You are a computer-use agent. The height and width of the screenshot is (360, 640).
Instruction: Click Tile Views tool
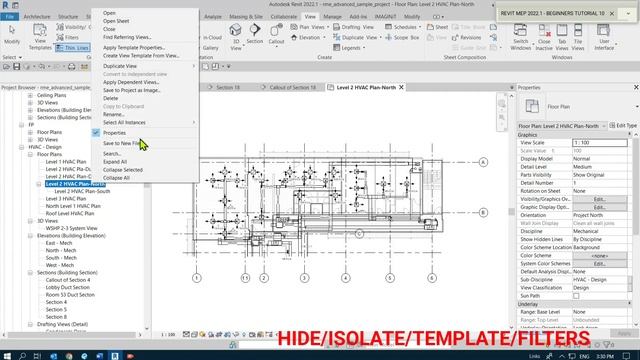pyautogui.click(x=578, y=37)
